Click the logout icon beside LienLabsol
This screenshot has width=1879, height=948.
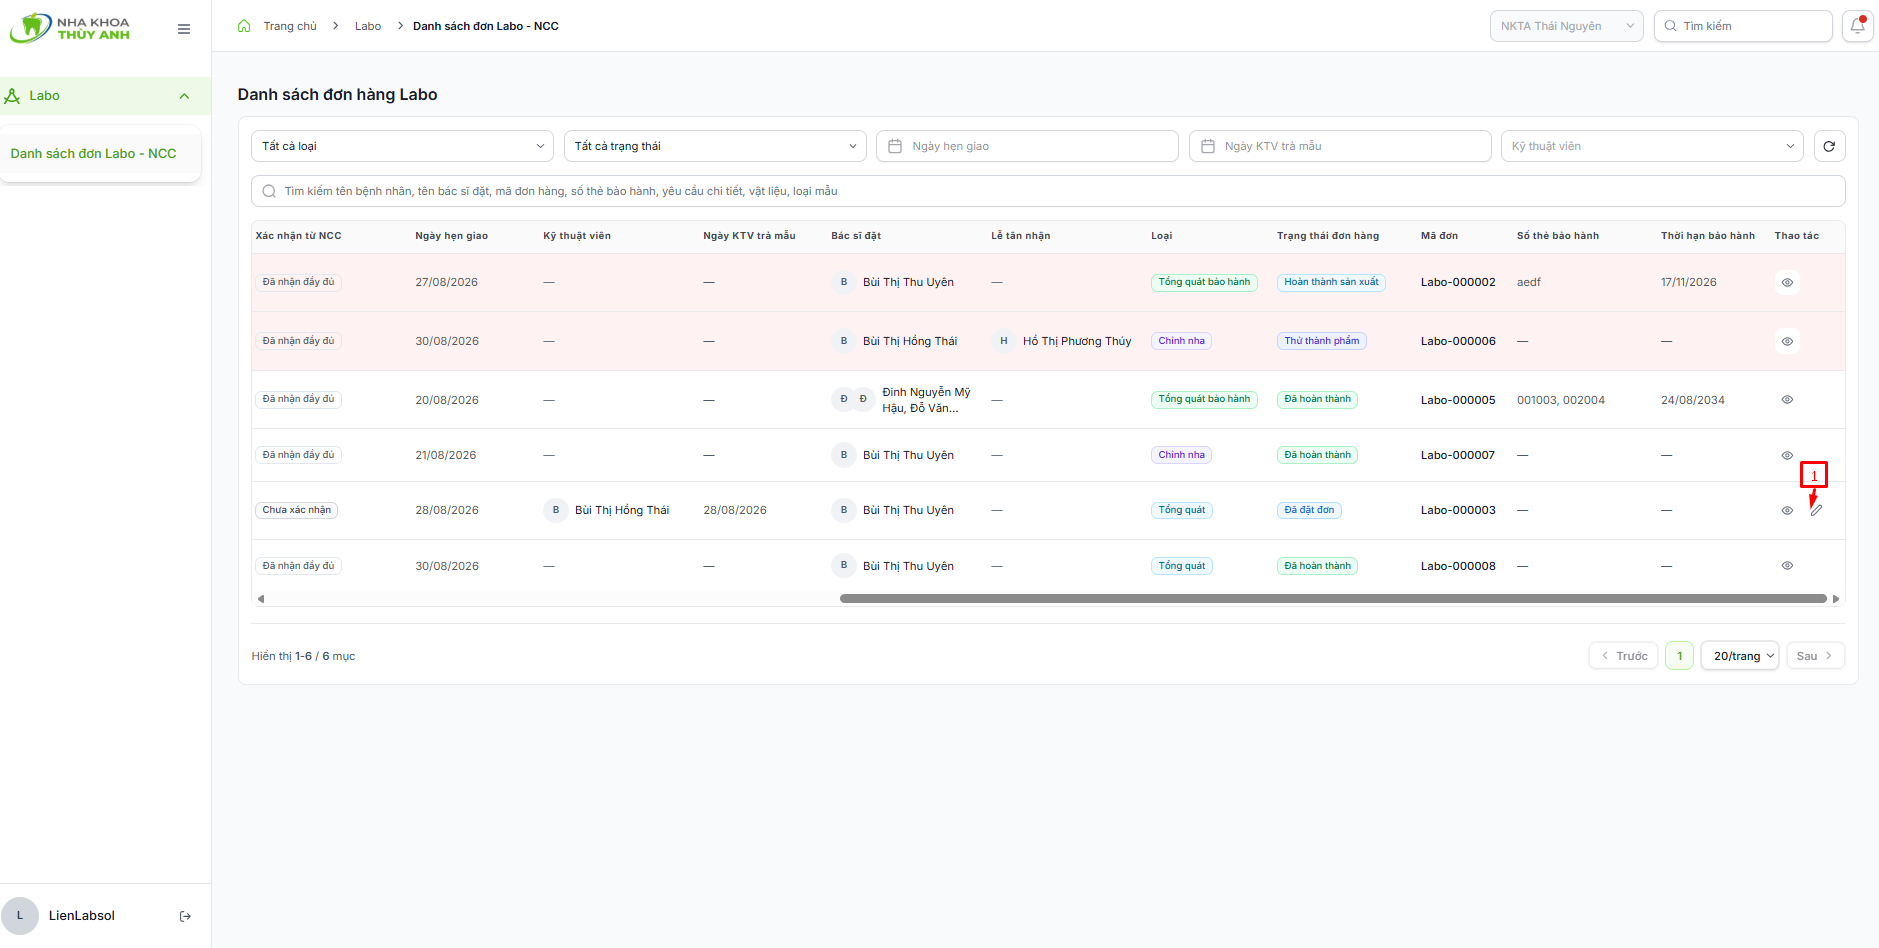pyautogui.click(x=185, y=916)
